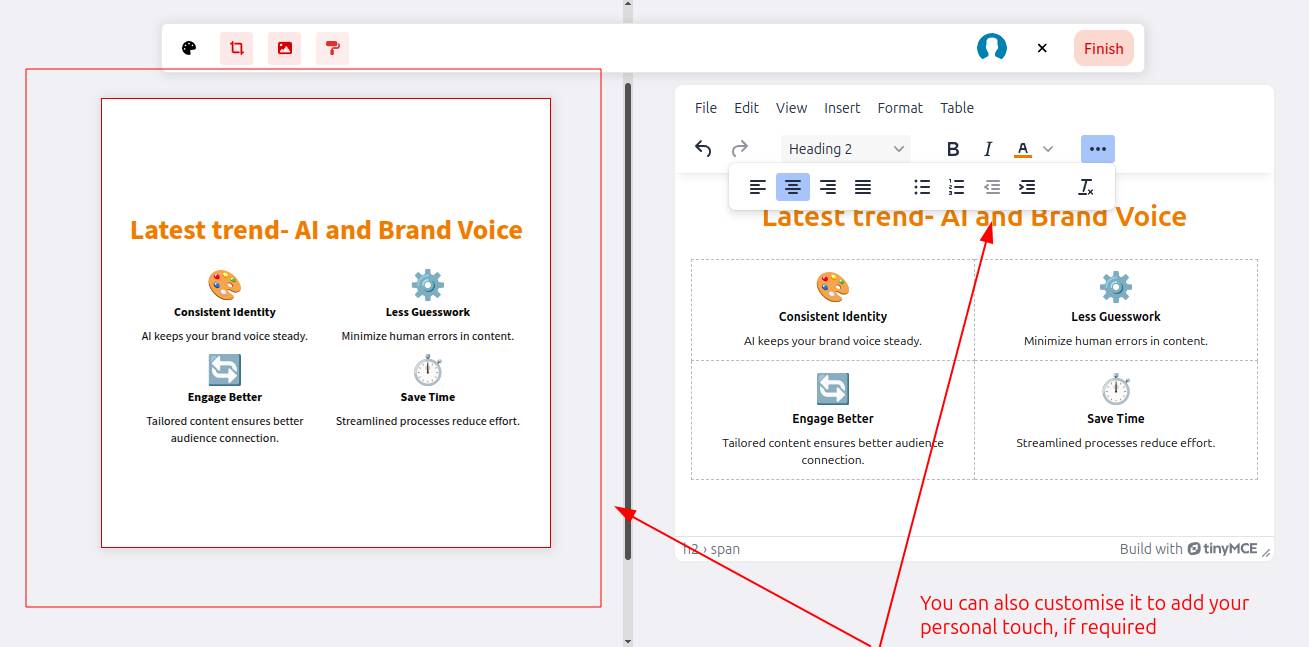This screenshot has width=1309, height=647.
Task: Click the slide preview thumbnail
Action: coord(326,323)
